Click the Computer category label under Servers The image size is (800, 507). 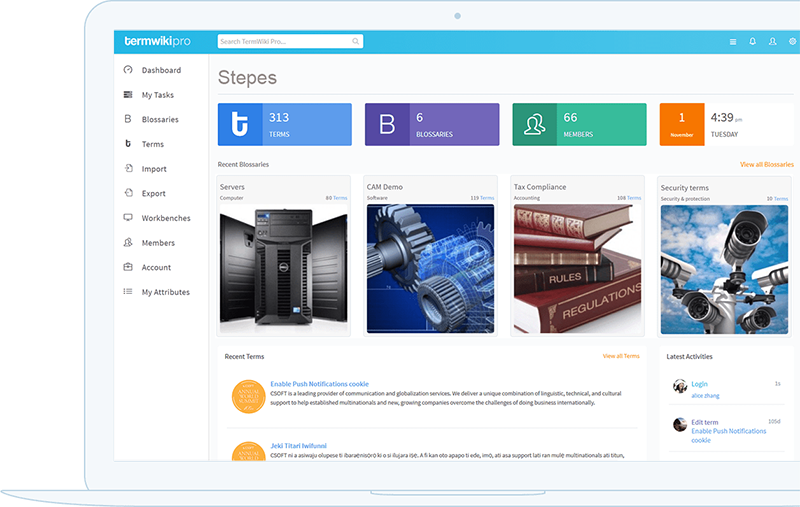tap(232, 198)
